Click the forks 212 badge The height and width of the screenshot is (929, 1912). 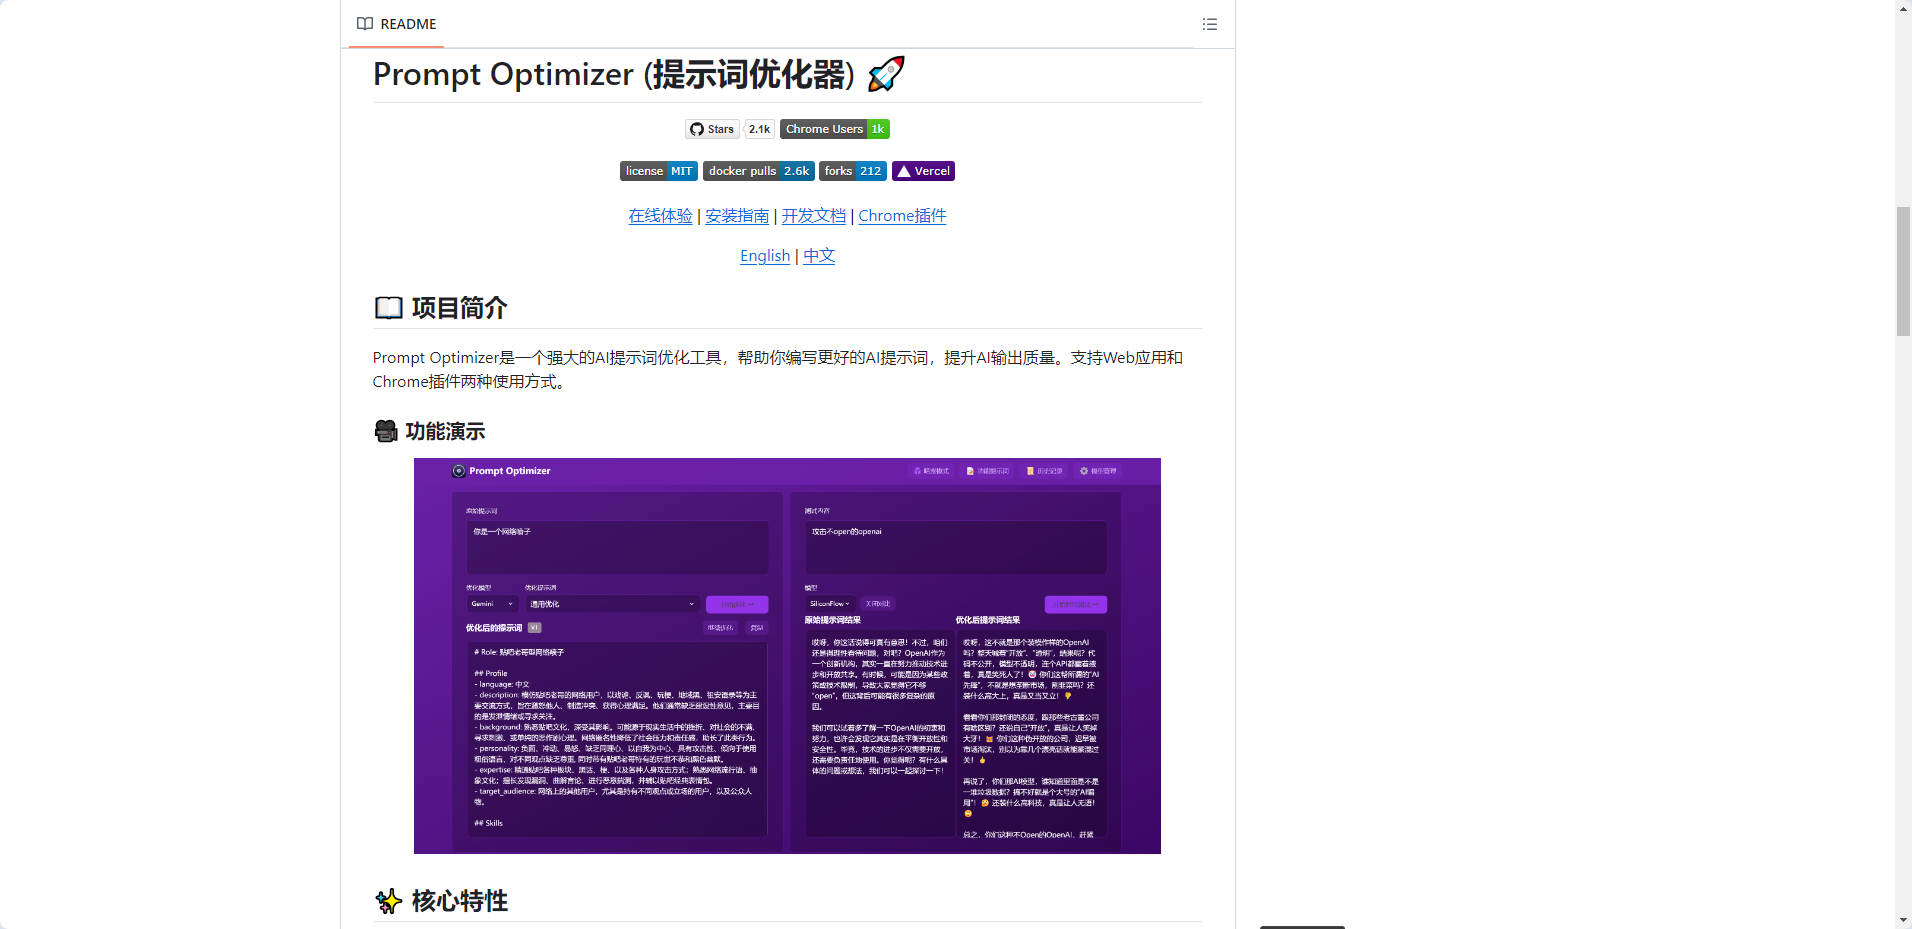click(852, 171)
